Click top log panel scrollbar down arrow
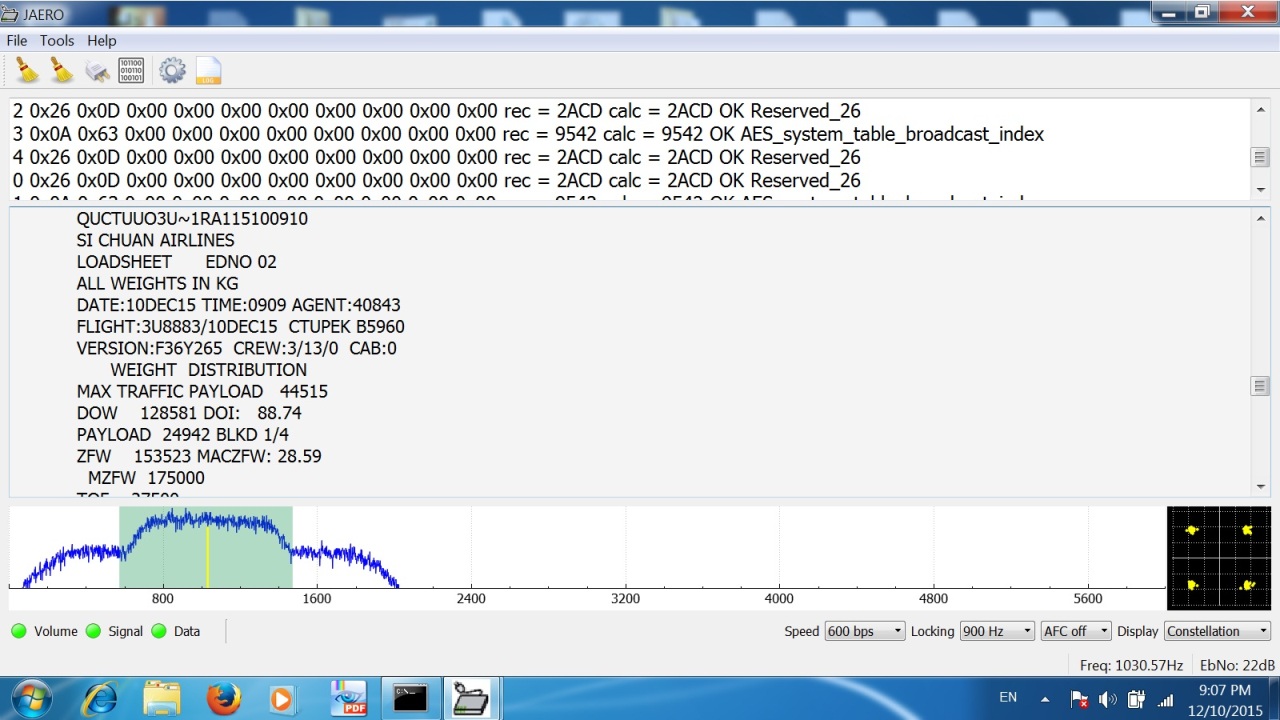This screenshot has height=720, width=1280. (x=1260, y=190)
